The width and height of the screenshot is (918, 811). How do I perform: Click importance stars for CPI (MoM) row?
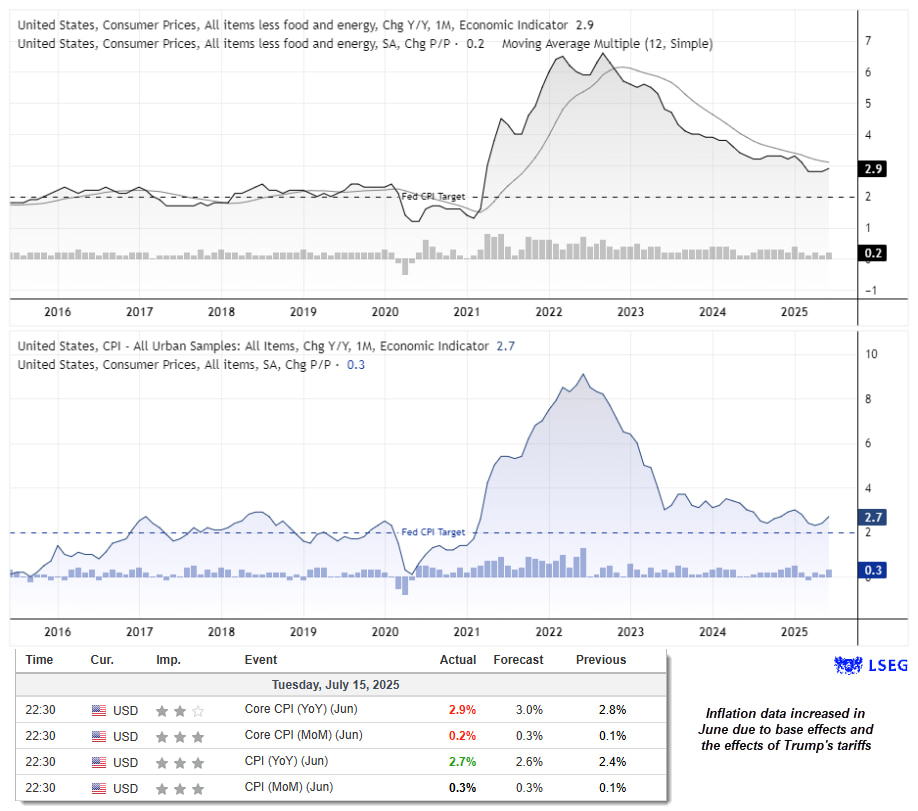pyautogui.click(x=179, y=788)
